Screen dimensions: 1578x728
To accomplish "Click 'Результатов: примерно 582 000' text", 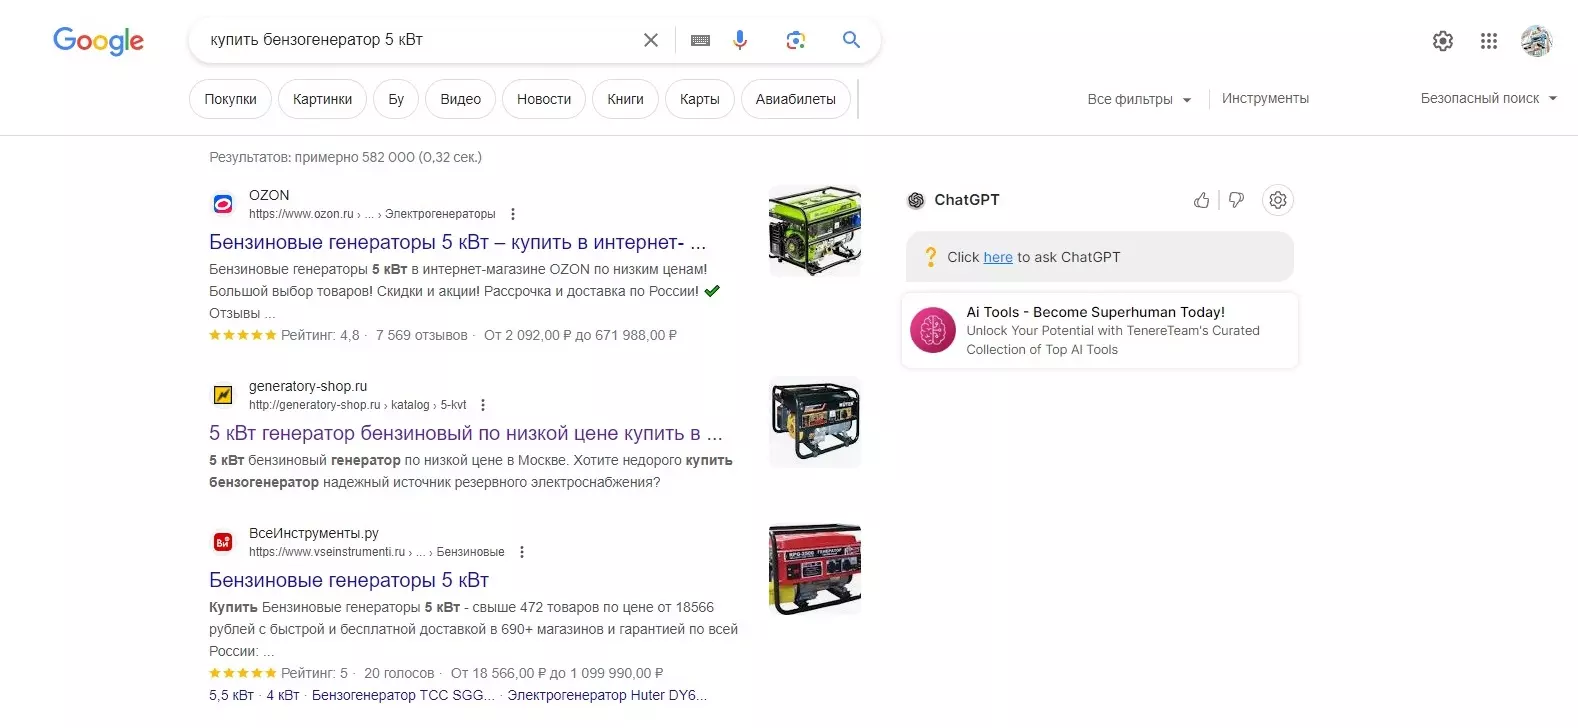I will [312, 157].
